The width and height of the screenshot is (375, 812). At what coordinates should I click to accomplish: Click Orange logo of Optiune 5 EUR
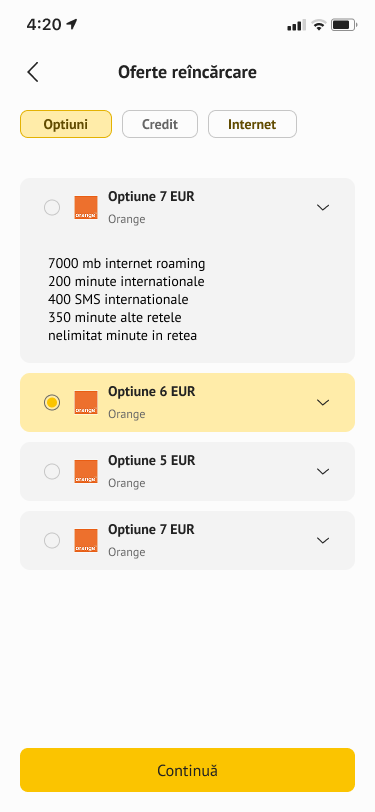(x=85, y=471)
